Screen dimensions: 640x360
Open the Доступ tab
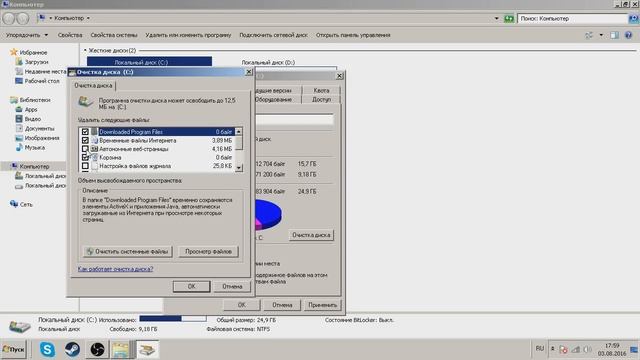pyautogui.click(x=321, y=99)
